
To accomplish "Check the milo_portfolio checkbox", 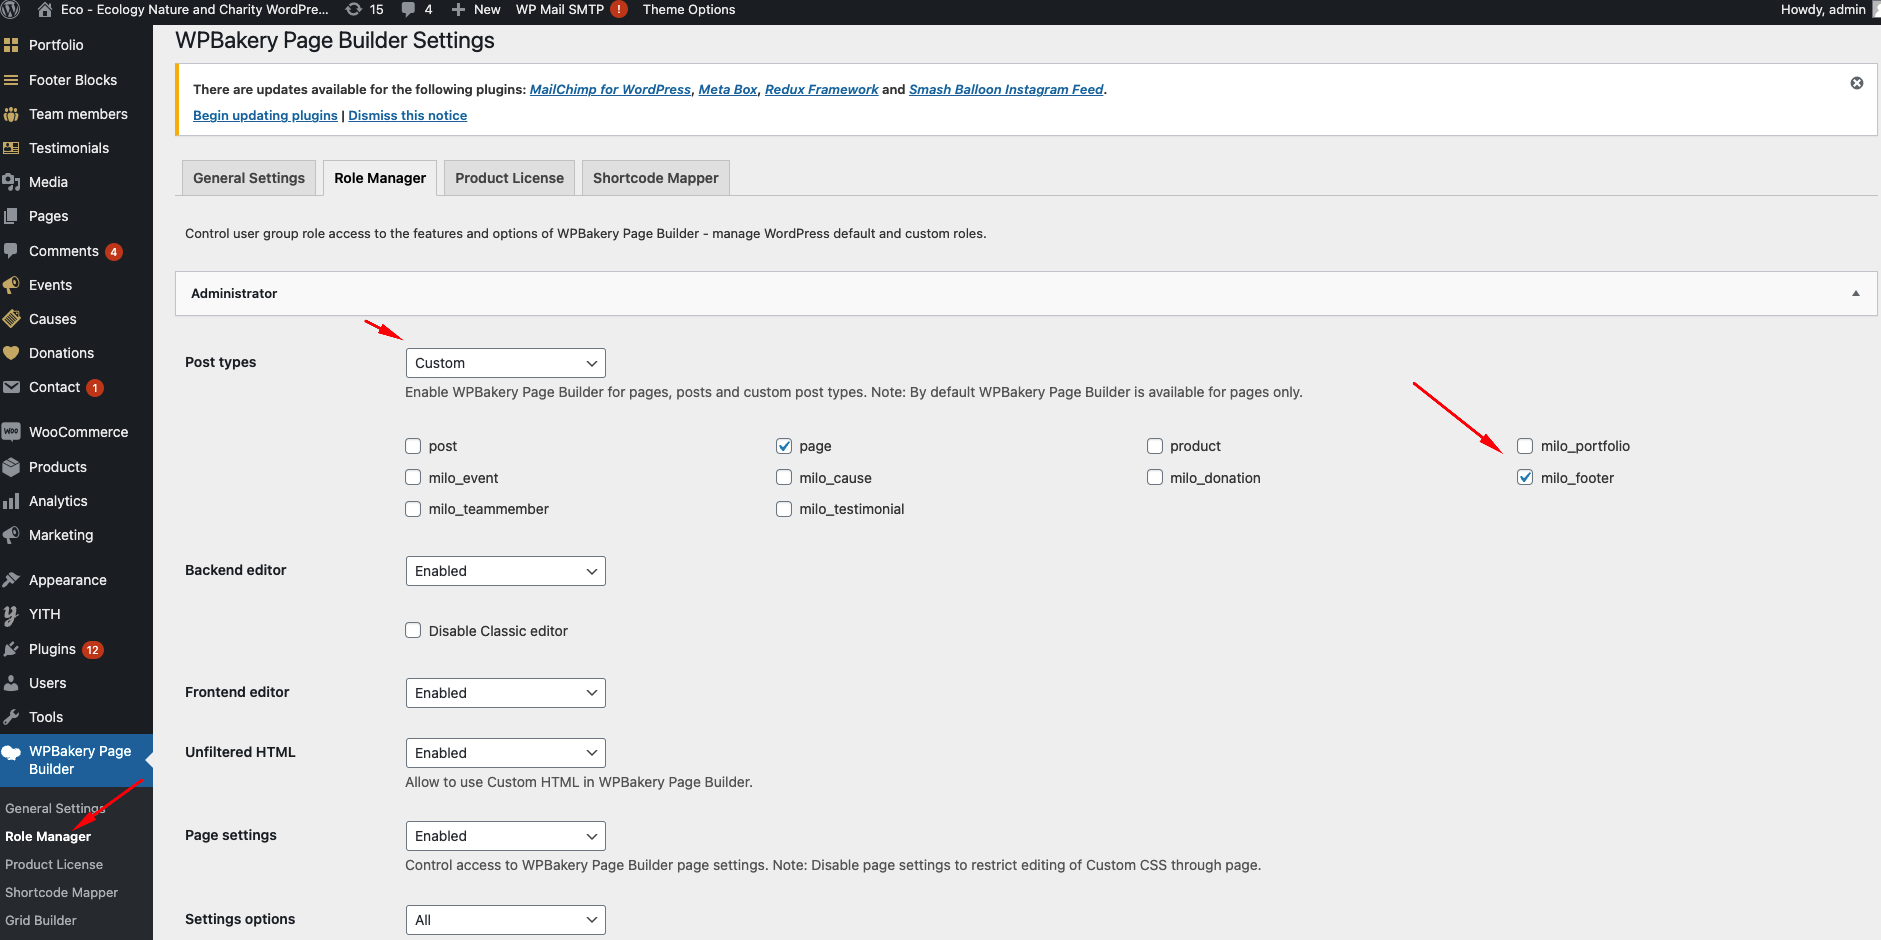I will pos(1525,446).
